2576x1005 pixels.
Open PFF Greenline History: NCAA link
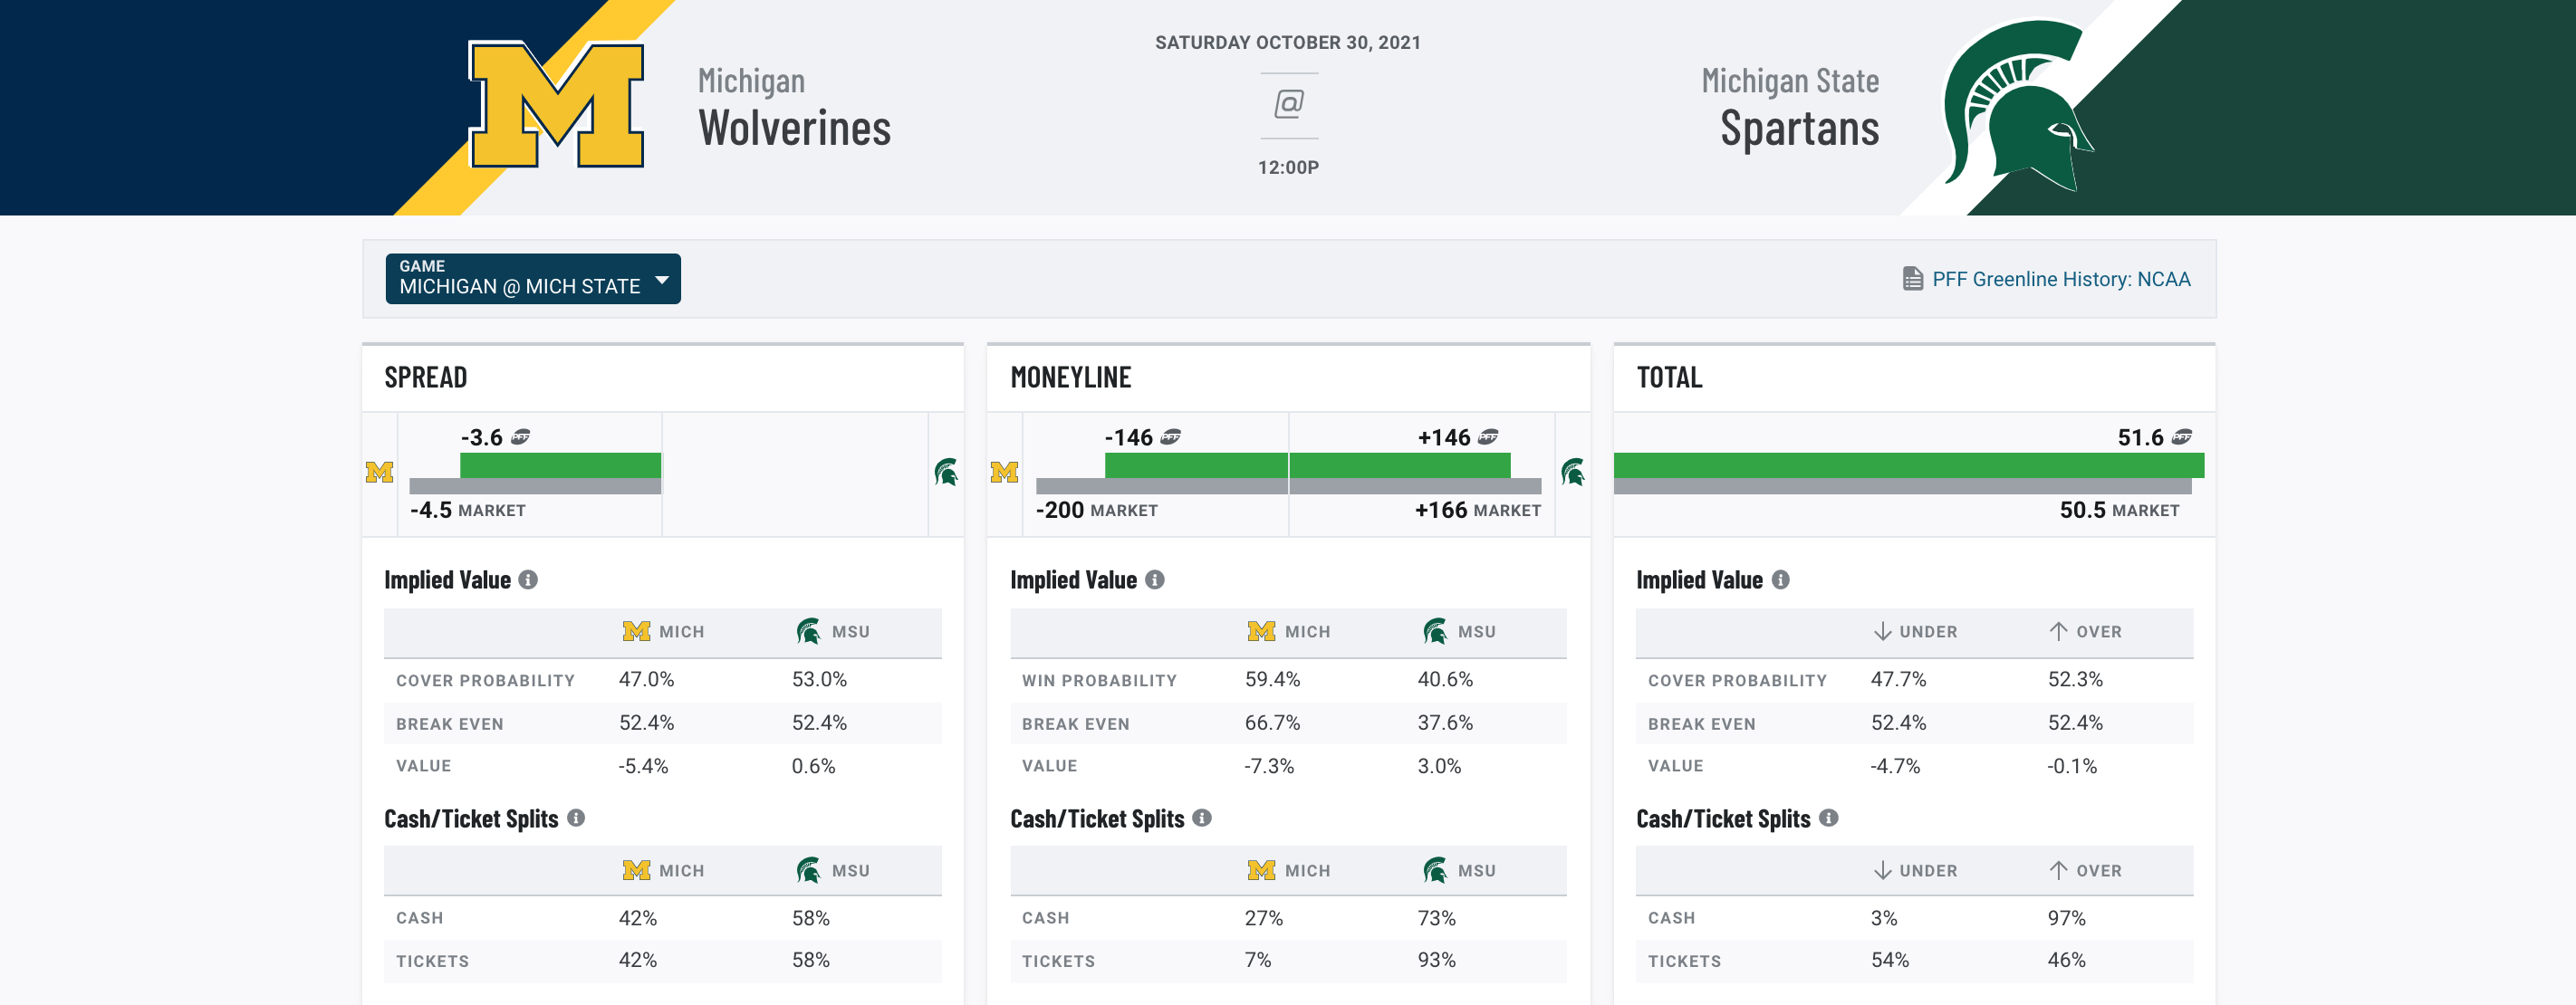coord(2060,279)
